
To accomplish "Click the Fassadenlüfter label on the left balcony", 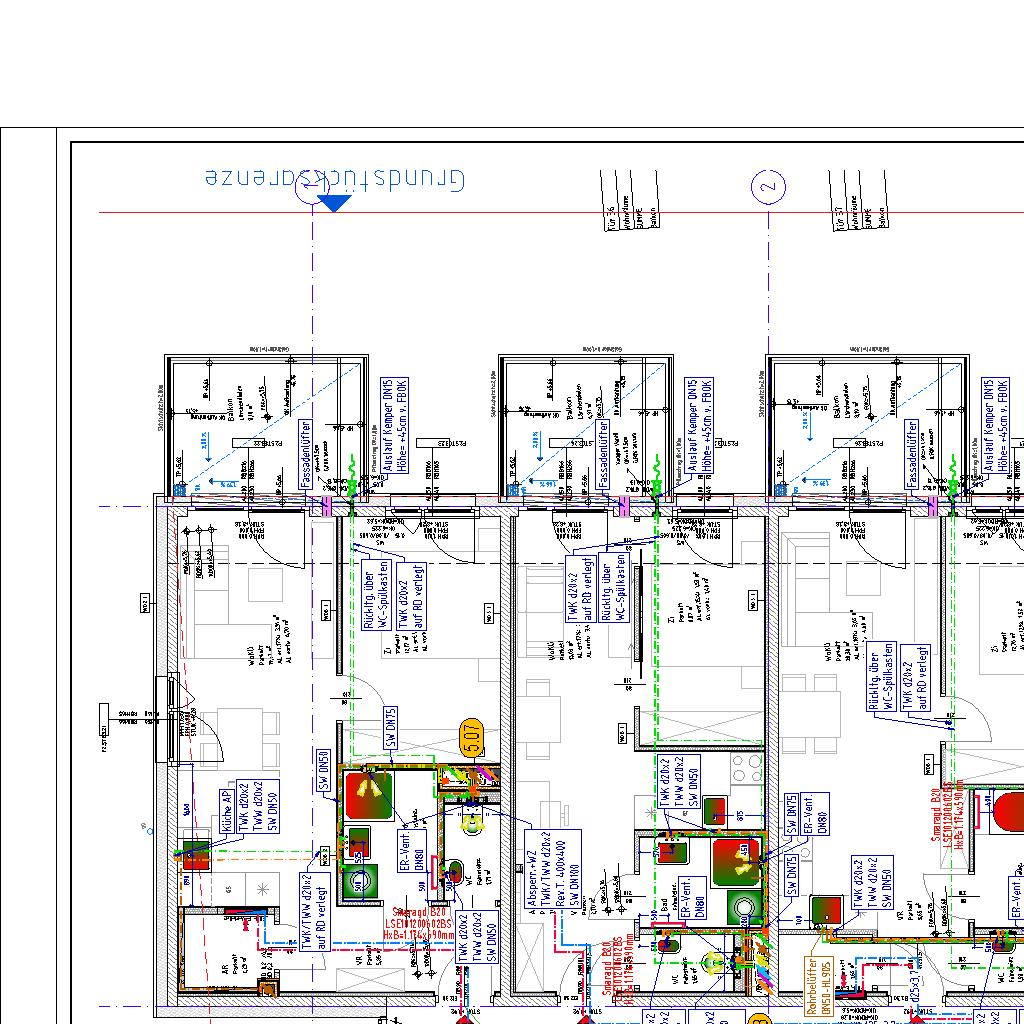I will pos(305,454).
